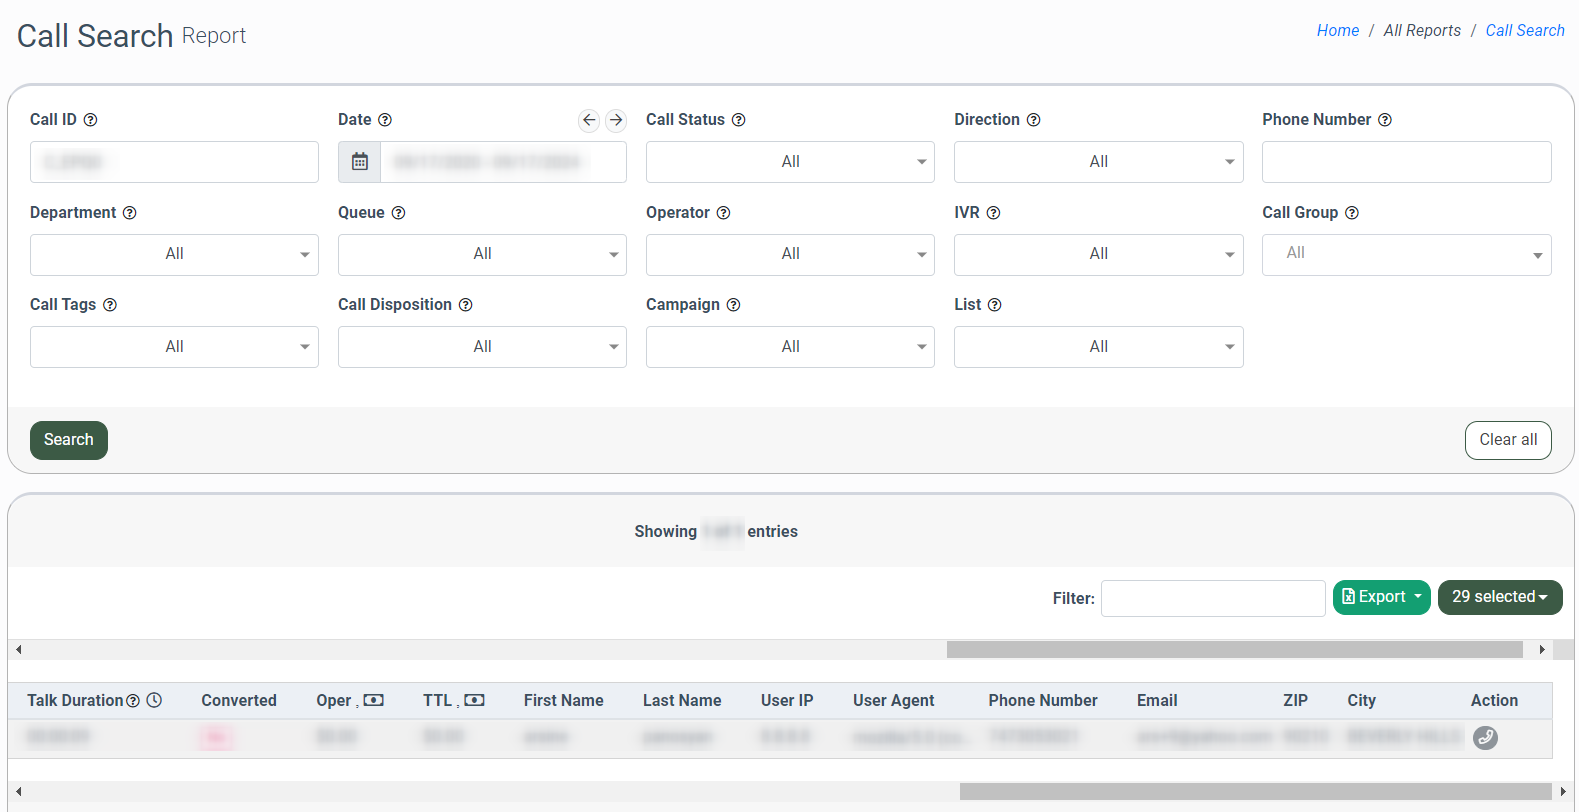Viewport: 1579px width, 812px height.
Task: Click the top horizontal table scrollbar
Action: pyautogui.click(x=1234, y=650)
